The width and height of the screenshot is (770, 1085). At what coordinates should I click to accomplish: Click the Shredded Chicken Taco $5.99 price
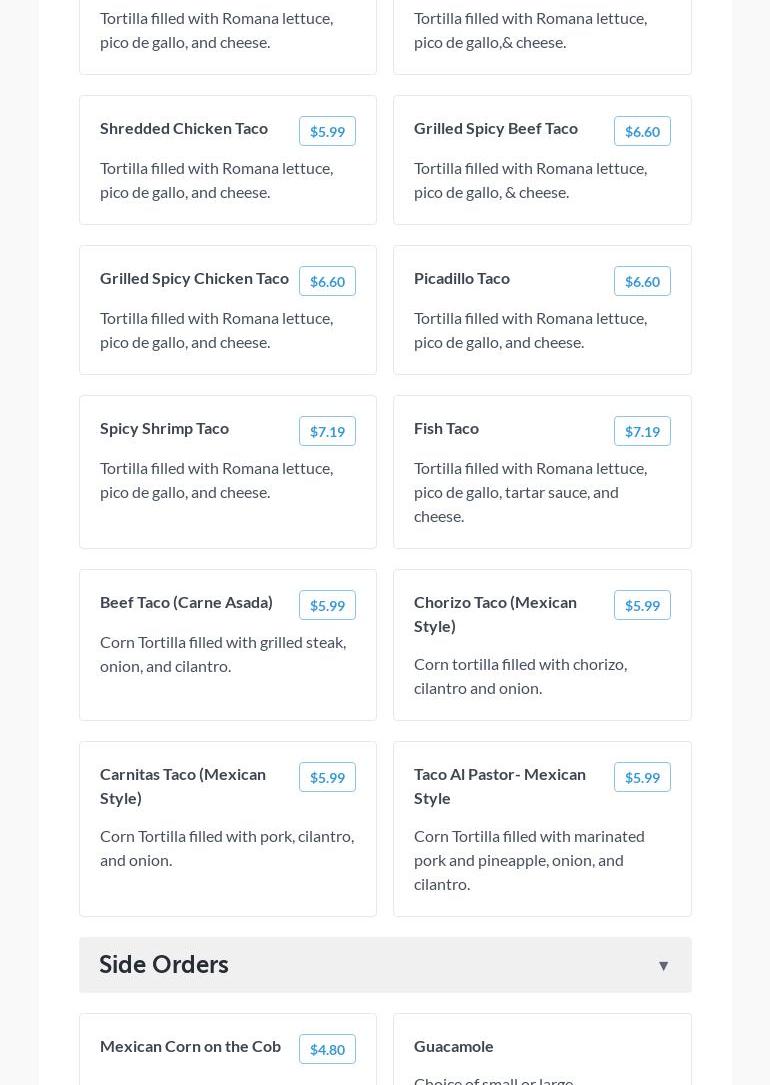click(327, 131)
